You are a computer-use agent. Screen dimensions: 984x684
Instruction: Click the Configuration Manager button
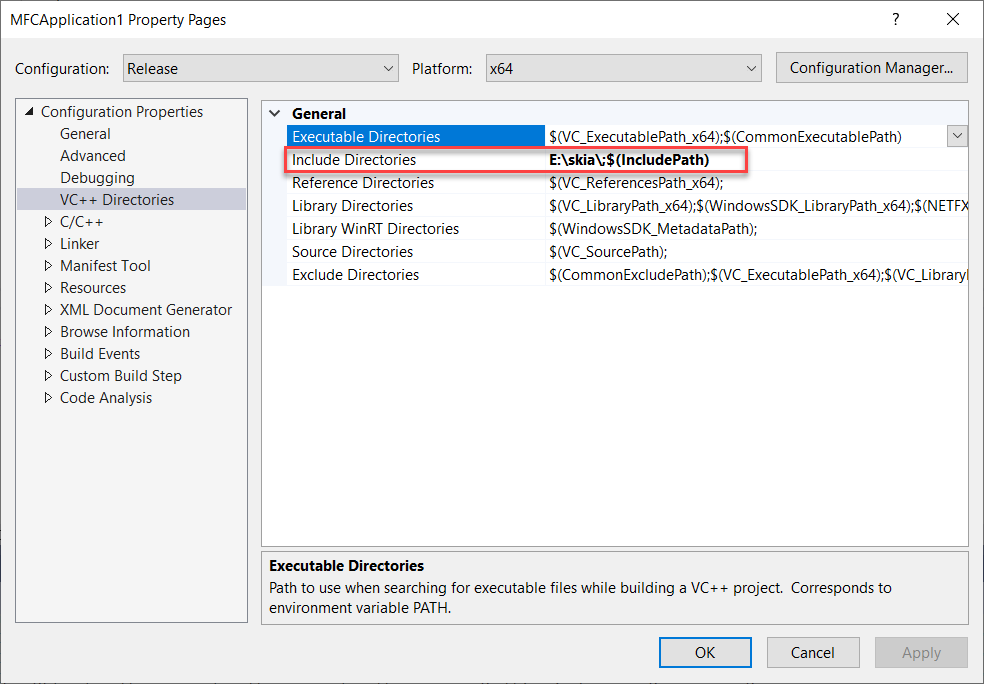coord(871,68)
